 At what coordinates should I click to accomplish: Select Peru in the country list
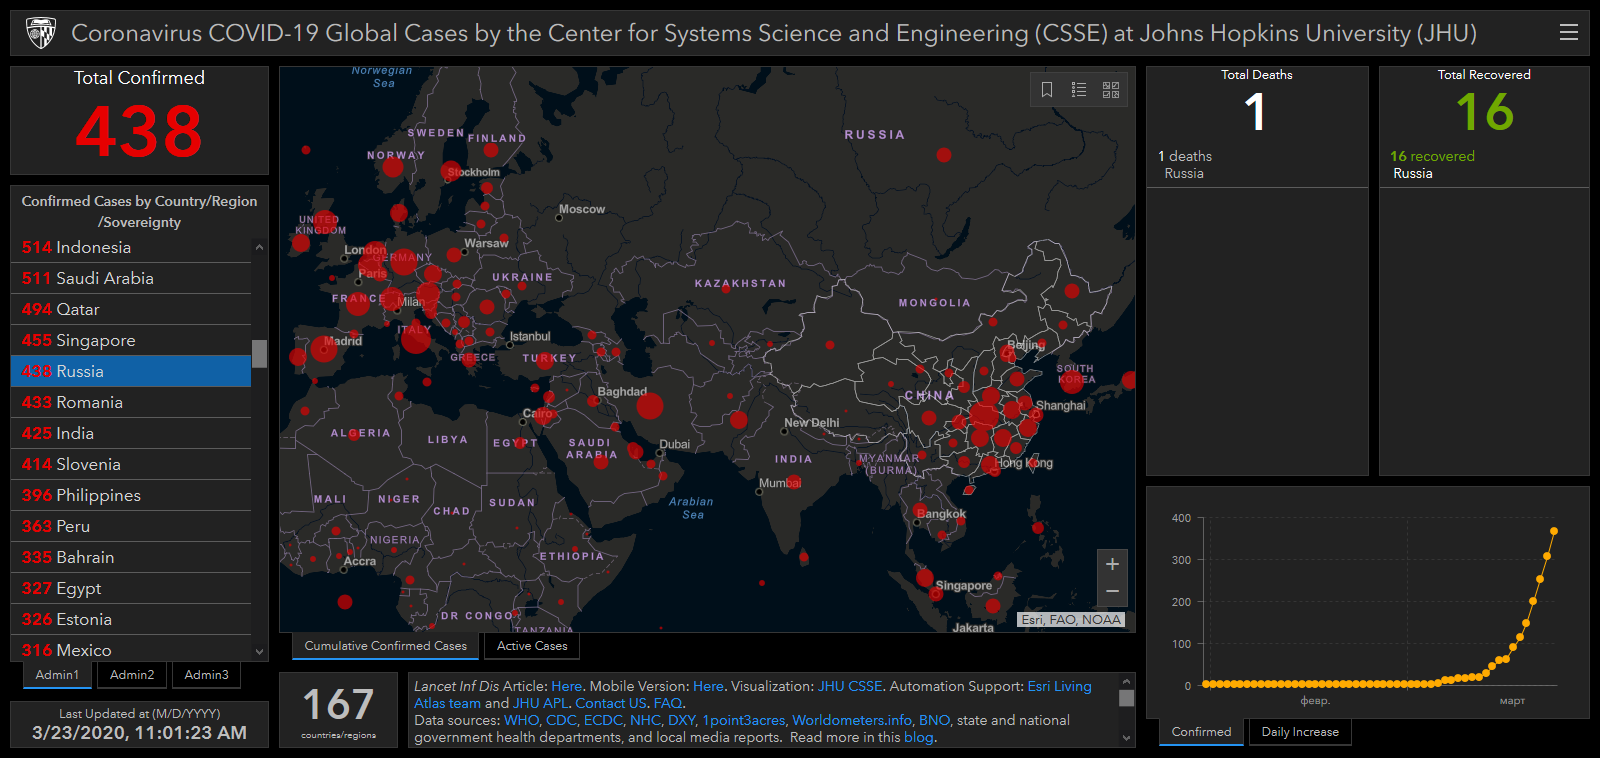click(131, 526)
